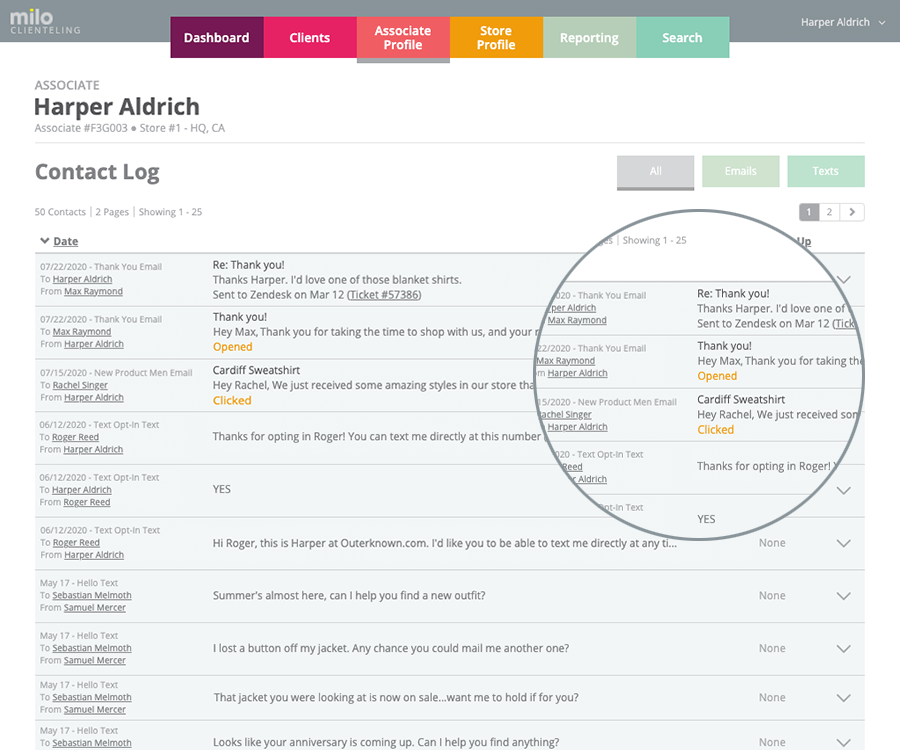This screenshot has height=750, width=900.
Task: Click the milo Clienteling logo
Action: (x=45, y=21)
